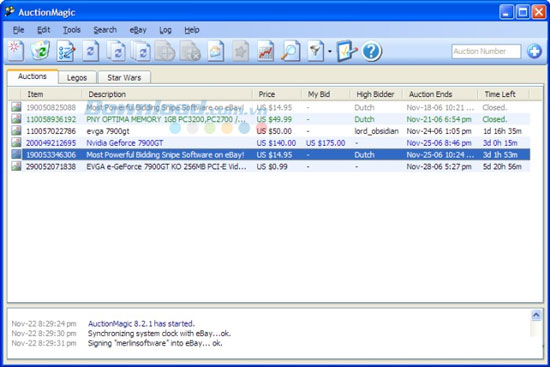Image resolution: width=550 pixels, height=367 pixels.
Task: Sort by the Price column header
Action: [277, 94]
